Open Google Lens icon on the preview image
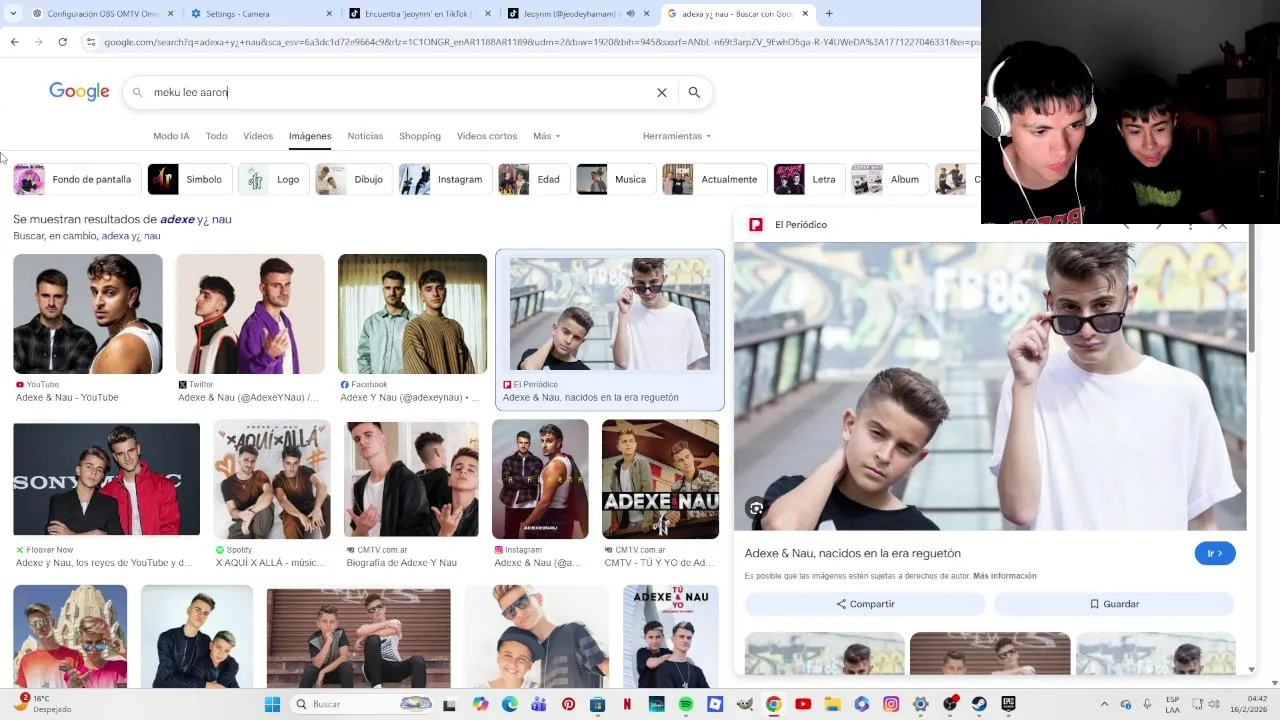Screen dimensions: 1280x720 pos(756,508)
